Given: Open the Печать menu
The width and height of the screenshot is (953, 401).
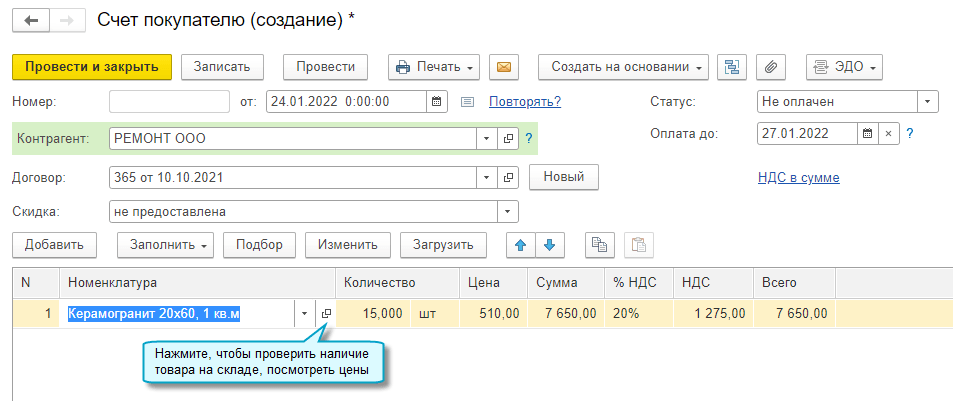Looking at the screenshot, I should pyautogui.click(x=434, y=67).
